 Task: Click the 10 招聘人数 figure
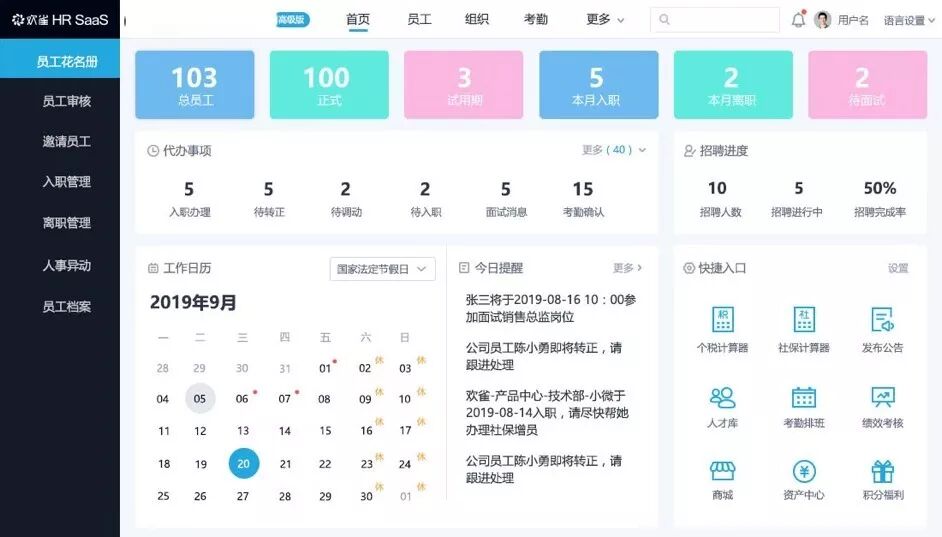click(719, 198)
